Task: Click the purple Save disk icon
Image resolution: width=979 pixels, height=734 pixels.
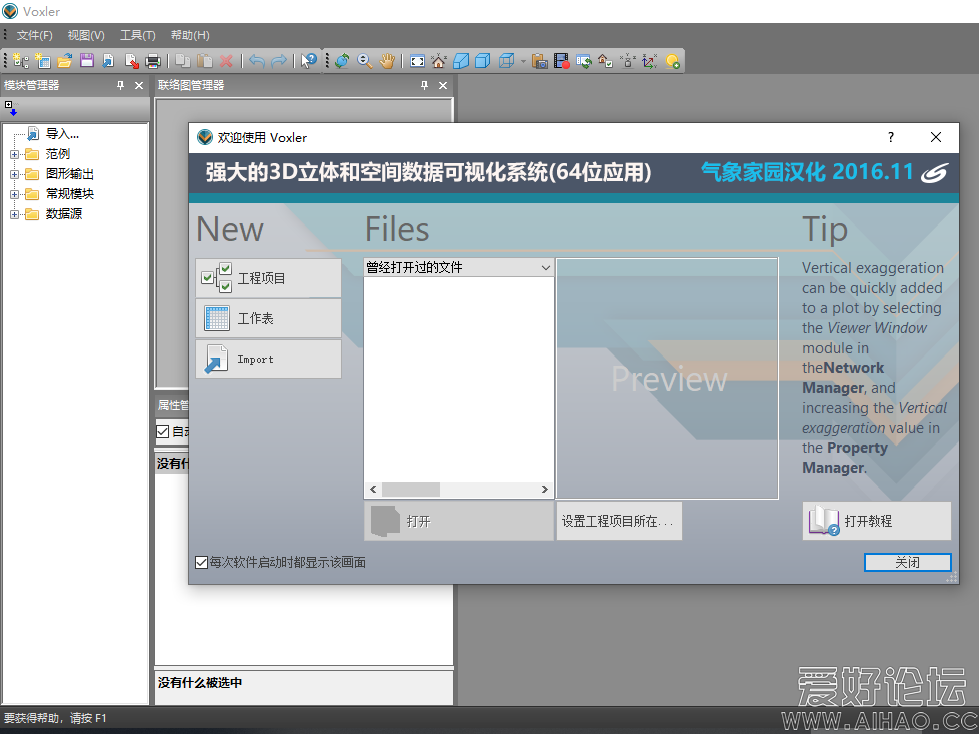Action: tap(87, 61)
